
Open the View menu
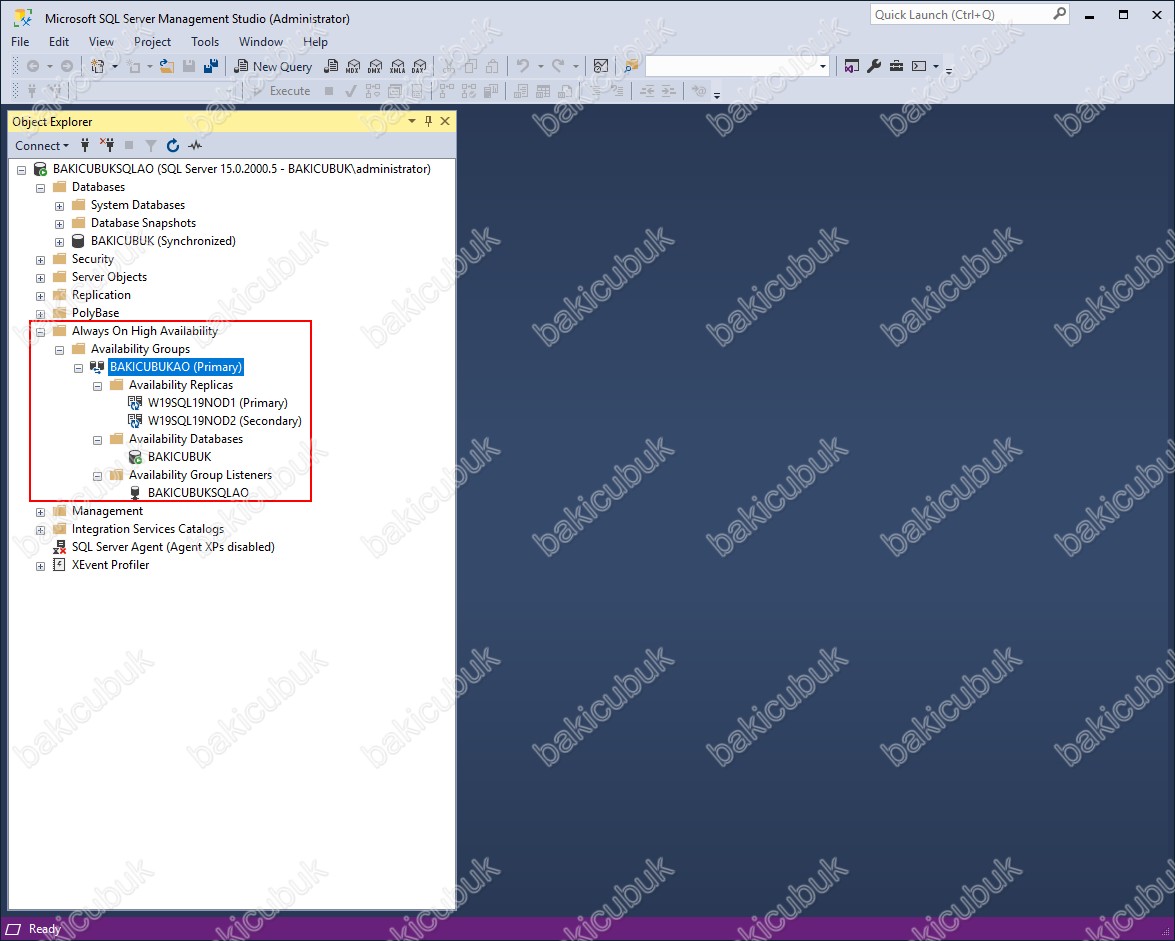pos(101,42)
